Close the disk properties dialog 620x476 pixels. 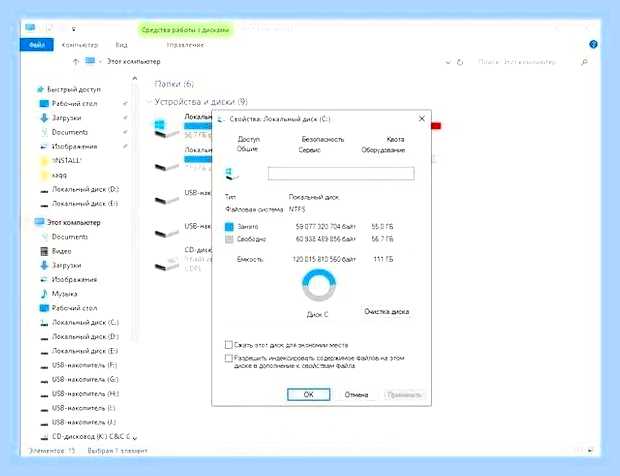pyautogui.click(x=422, y=118)
